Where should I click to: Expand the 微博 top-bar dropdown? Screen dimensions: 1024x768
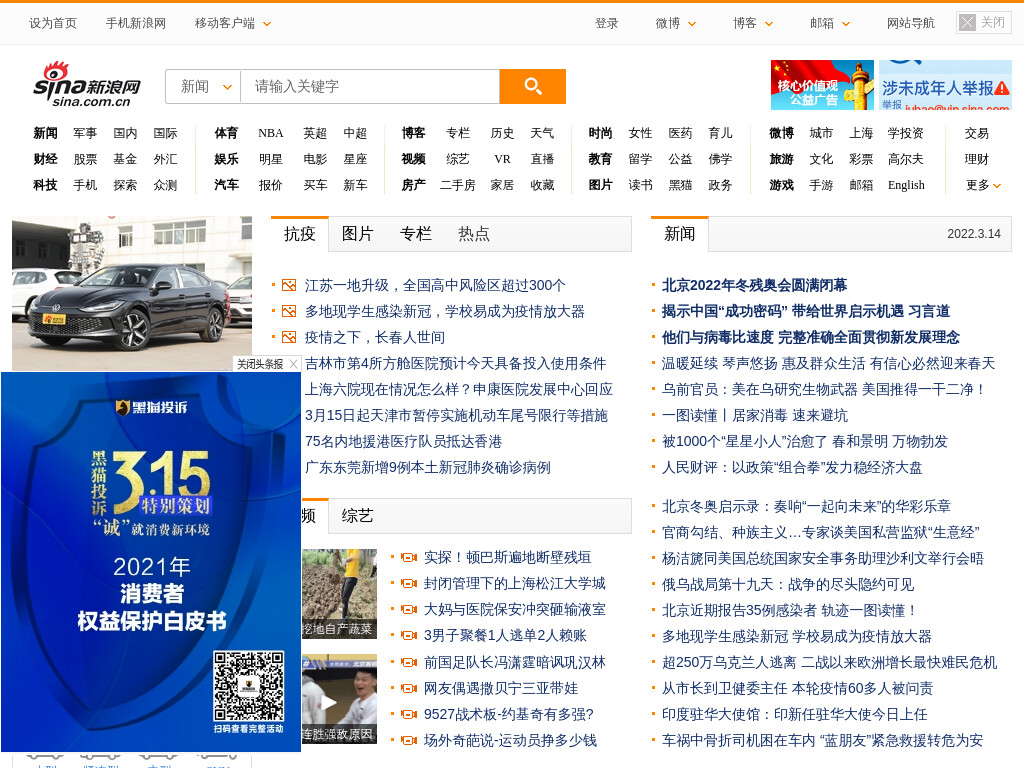point(692,24)
